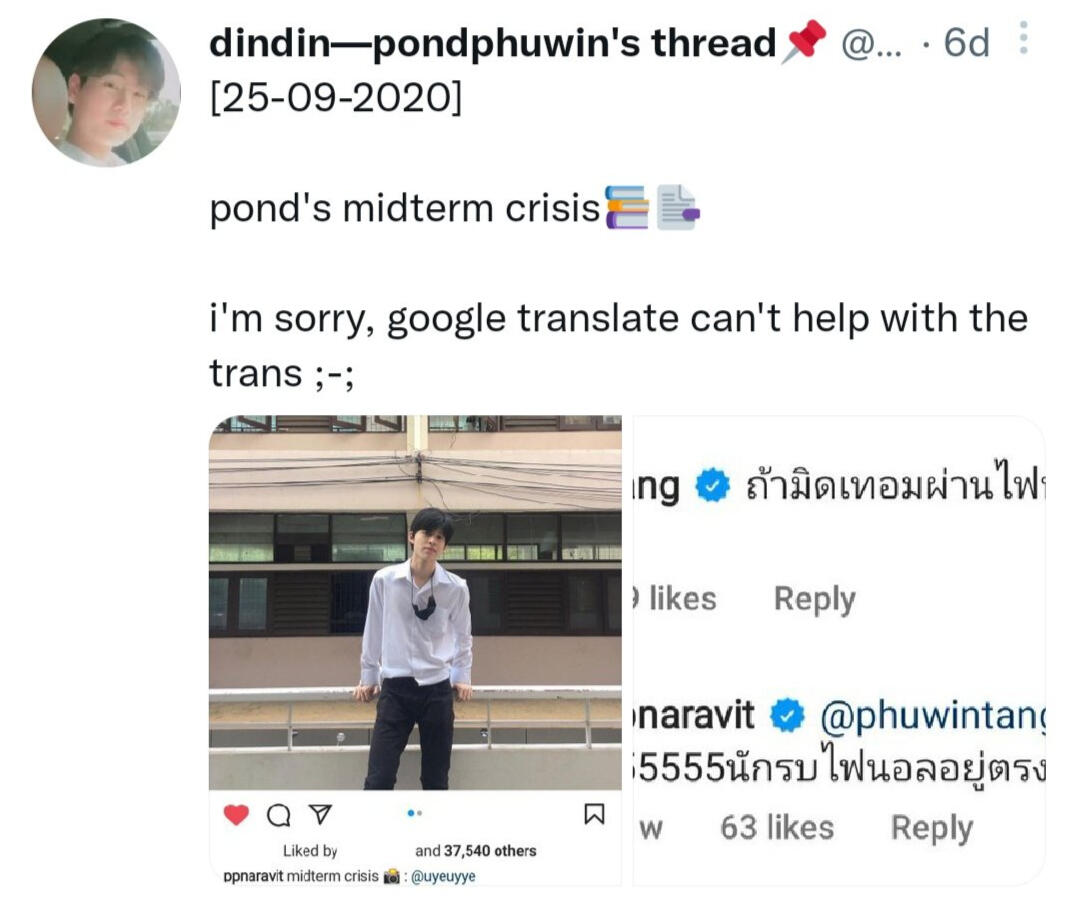Open the dindin—pondphuwin's thread display name
1078x898 pixels.
point(493,43)
